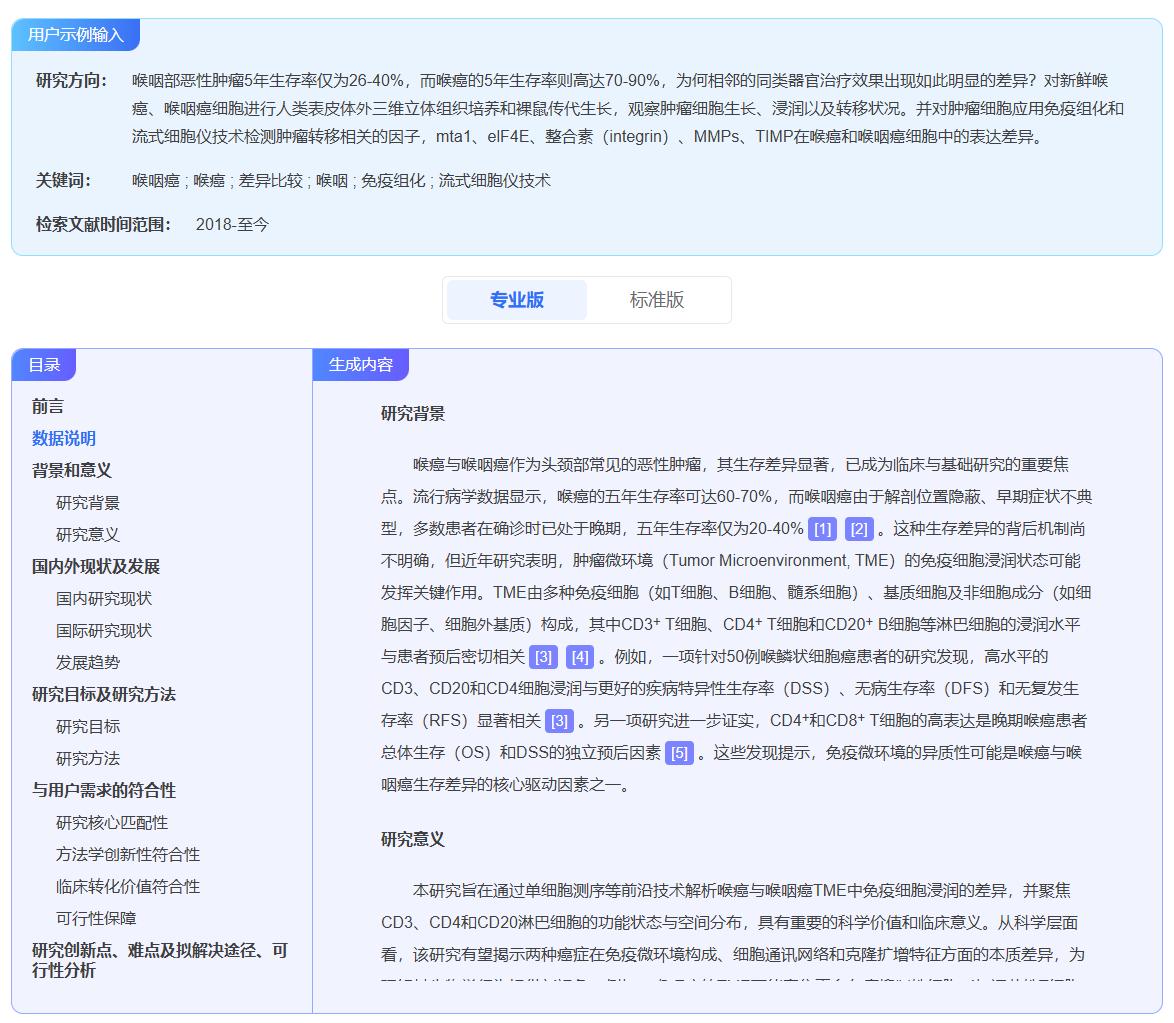Switch to the 专业版 tab
The image size is (1174, 1023).
pos(517,300)
